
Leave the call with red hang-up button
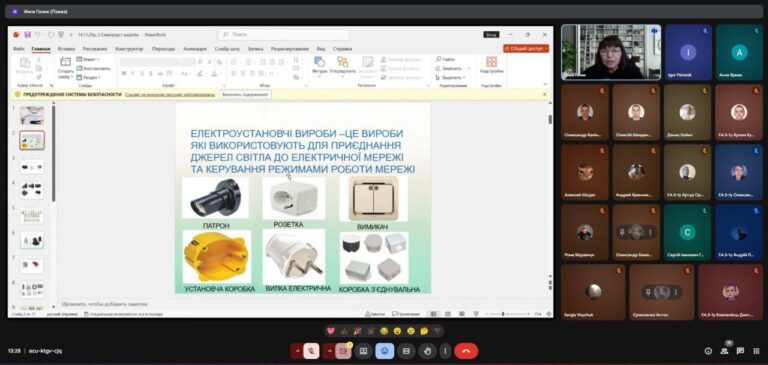point(466,351)
